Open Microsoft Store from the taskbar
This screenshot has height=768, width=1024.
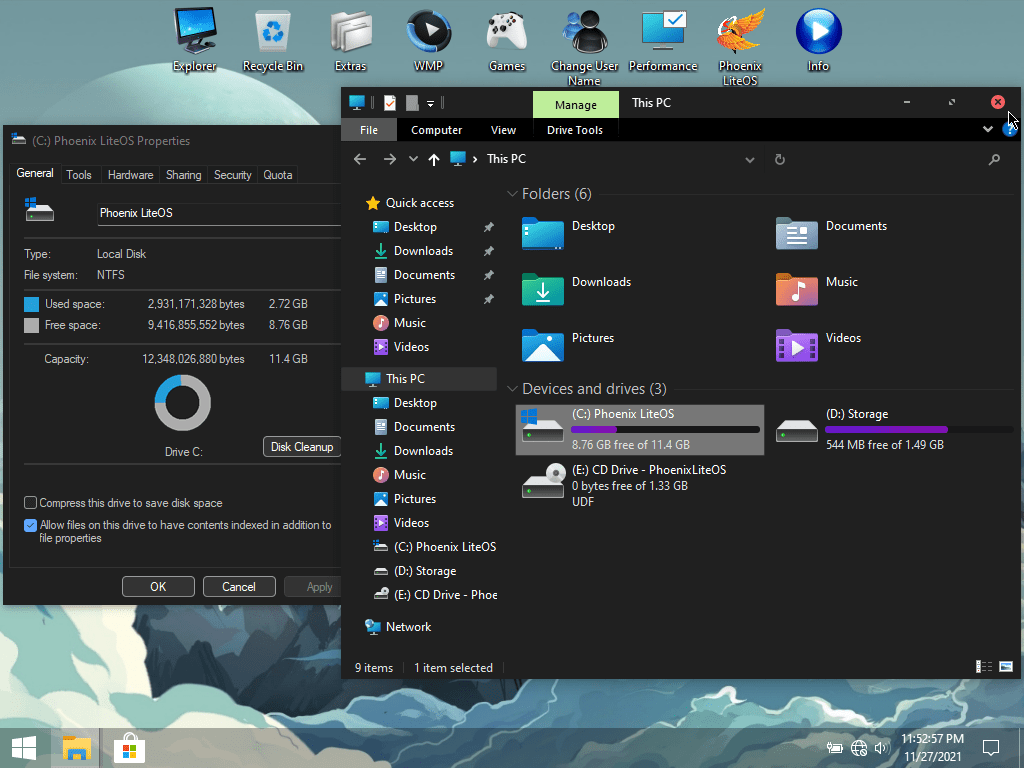pyautogui.click(x=129, y=747)
